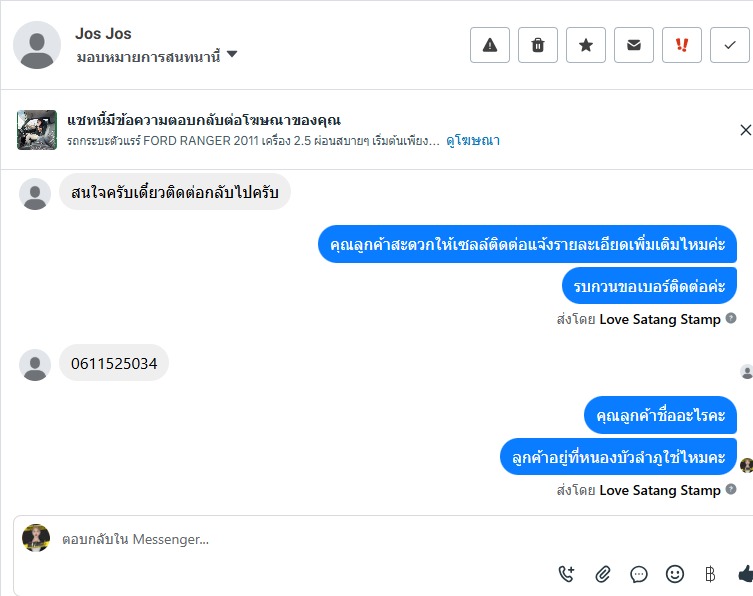The width and height of the screenshot is (753, 596).
Task: Close the ad reply banner
Action: tap(744, 130)
